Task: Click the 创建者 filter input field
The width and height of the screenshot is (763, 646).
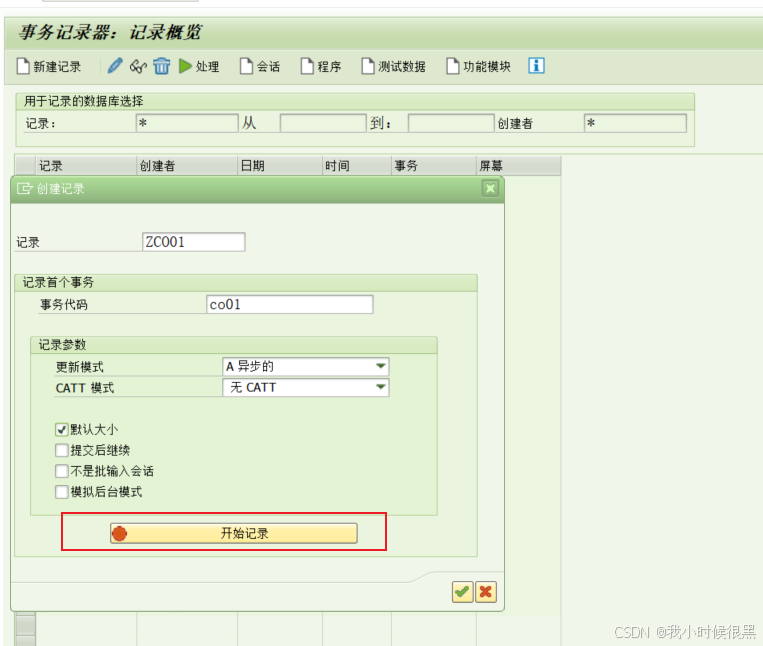Action: pyautogui.click(x=636, y=123)
